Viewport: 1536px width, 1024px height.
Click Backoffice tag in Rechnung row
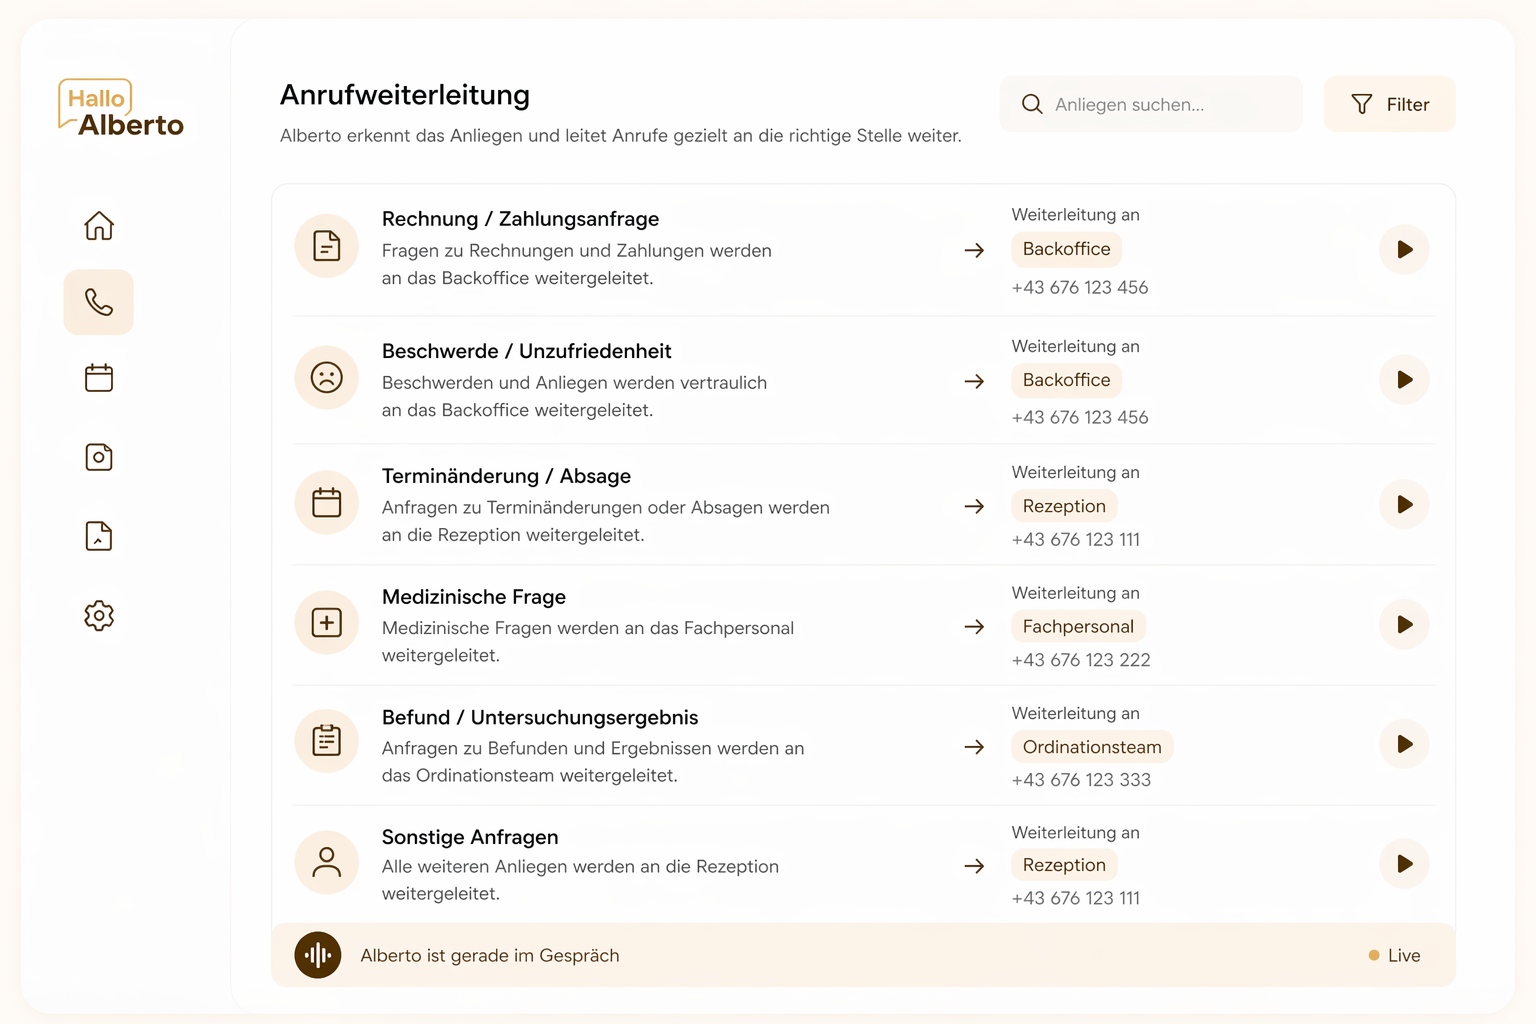[1066, 249]
